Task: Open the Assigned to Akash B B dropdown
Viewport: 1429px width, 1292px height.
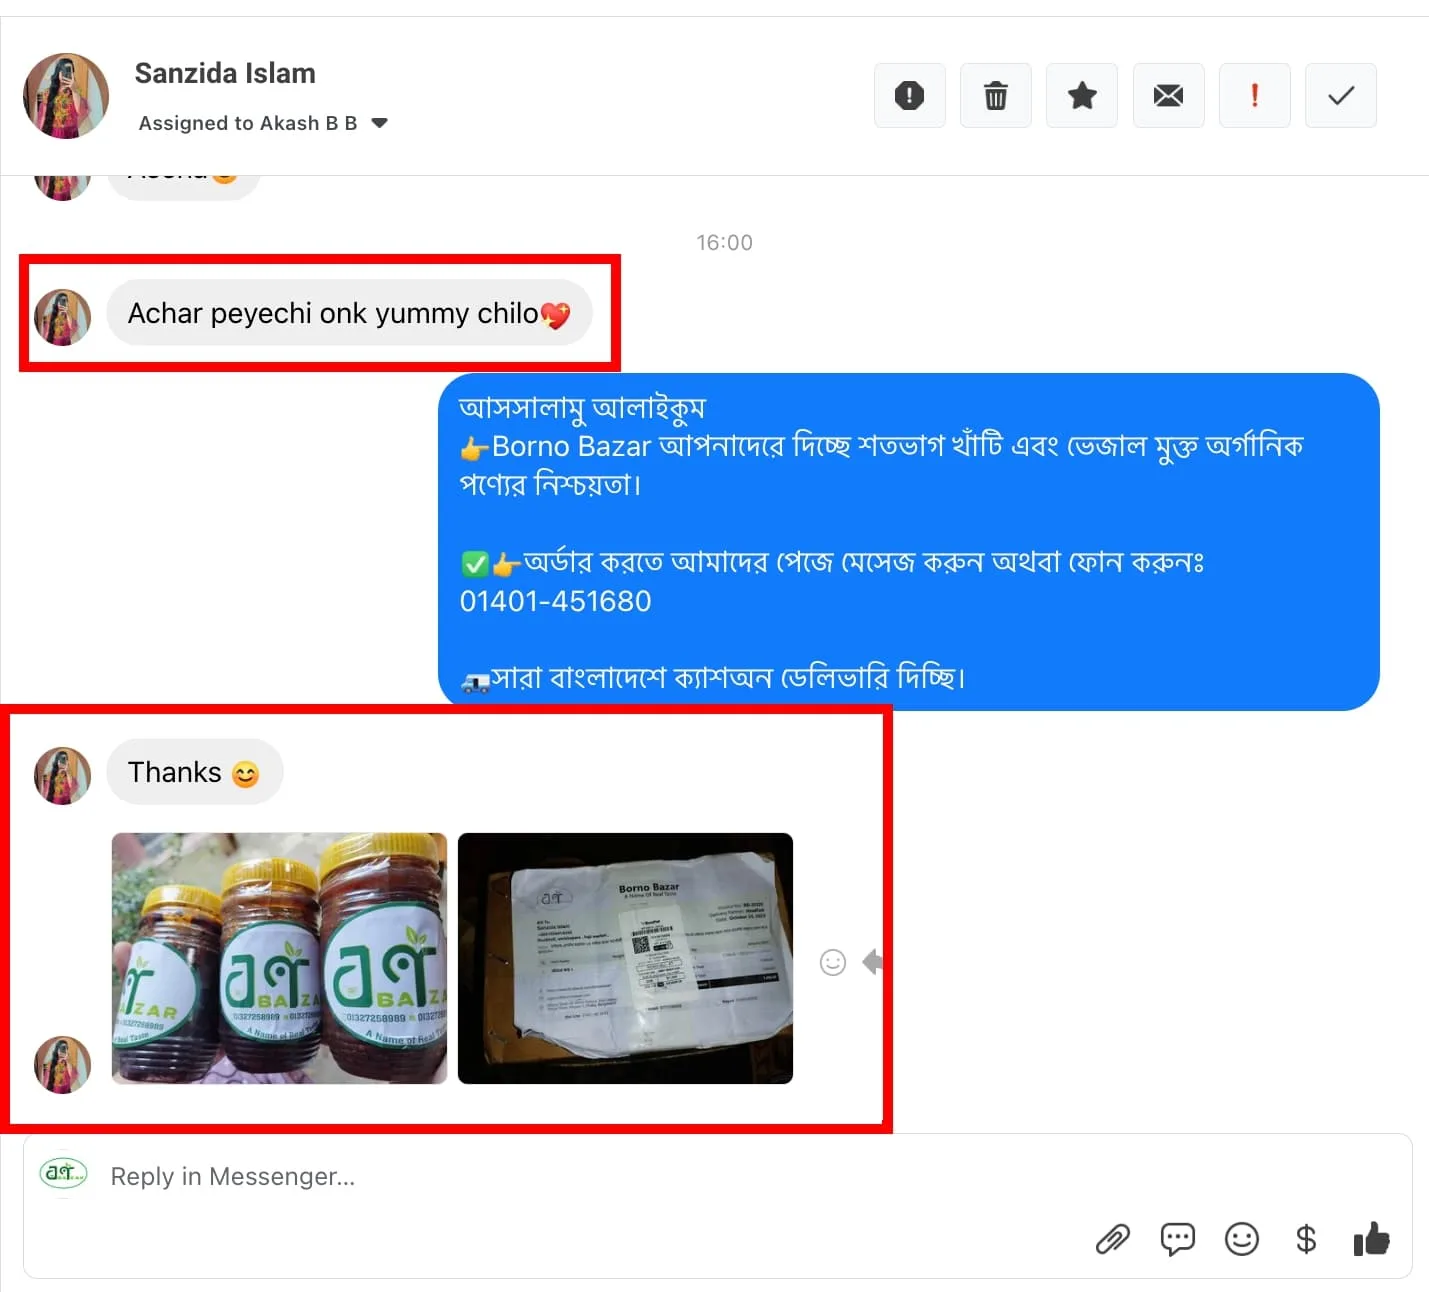Action: tap(263, 123)
